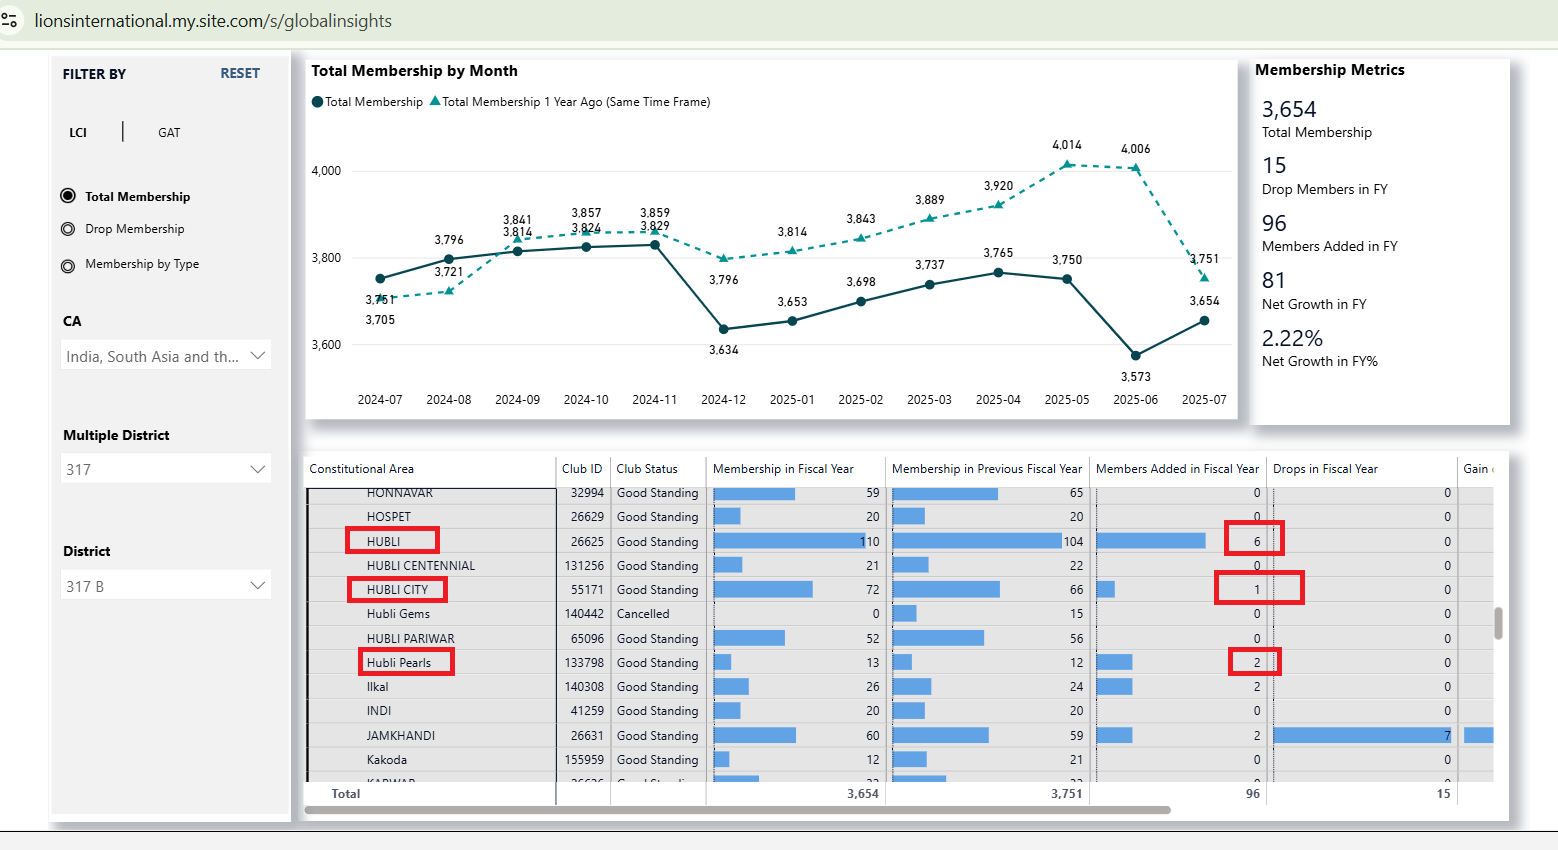Expand the Multiple District dropdown set to 317
The image size is (1558, 850).
pyautogui.click(x=166, y=469)
